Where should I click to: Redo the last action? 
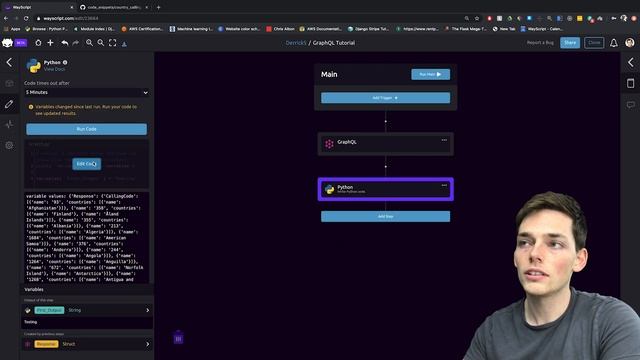pos(76,43)
